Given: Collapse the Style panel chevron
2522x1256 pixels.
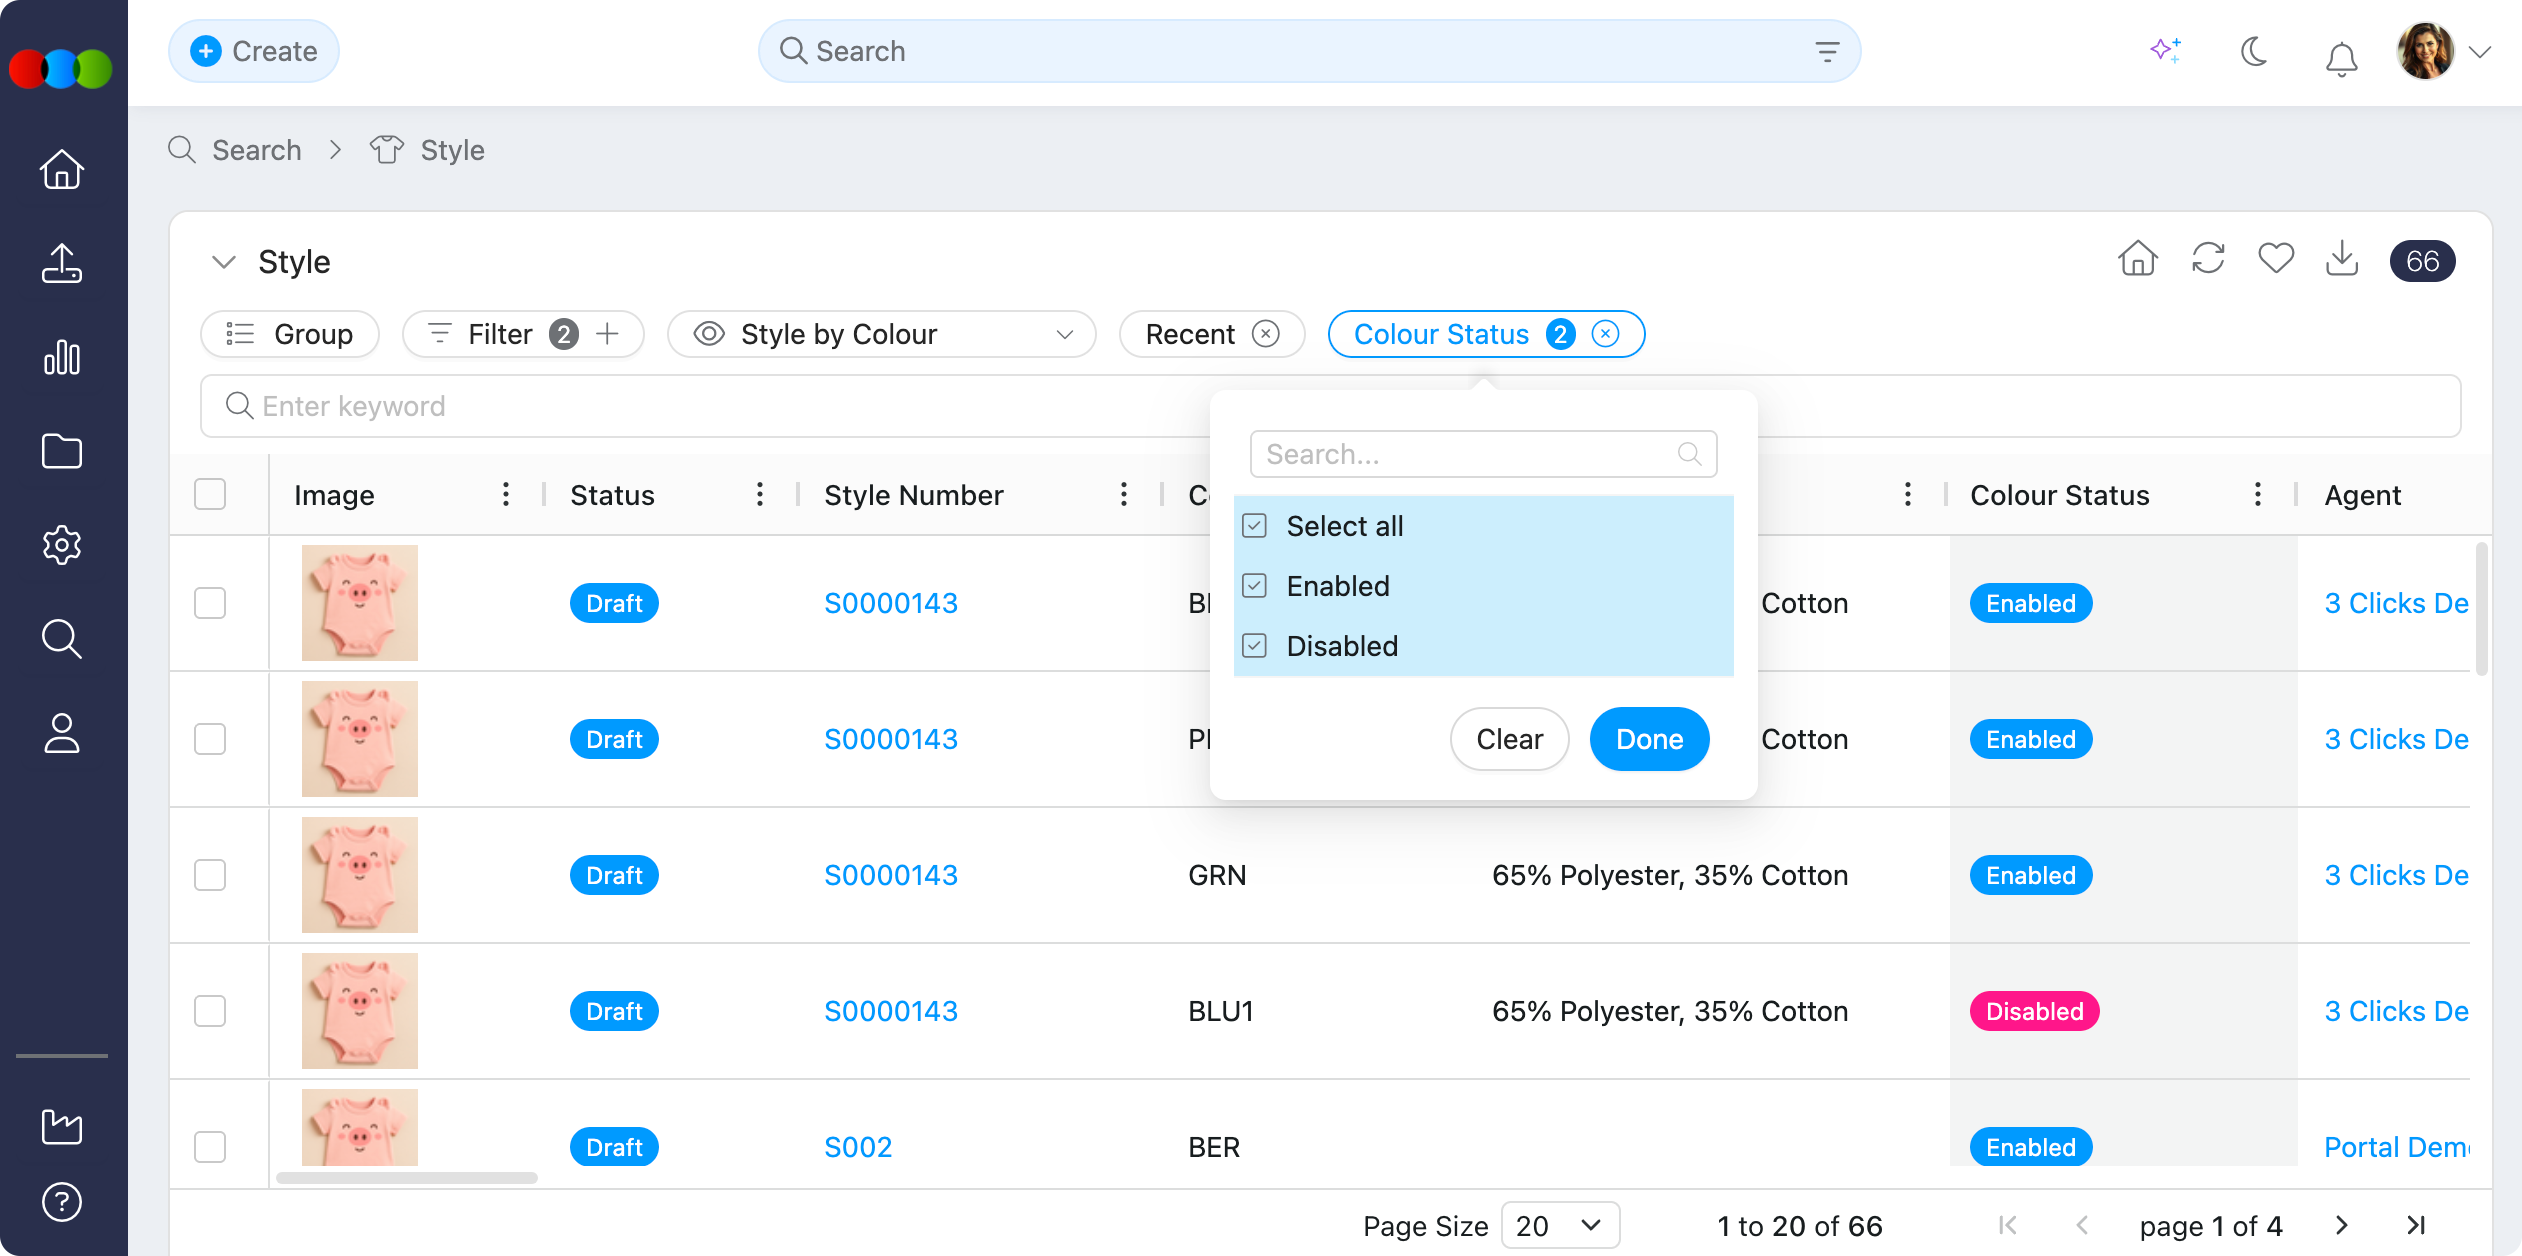Looking at the screenshot, I should (224, 262).
